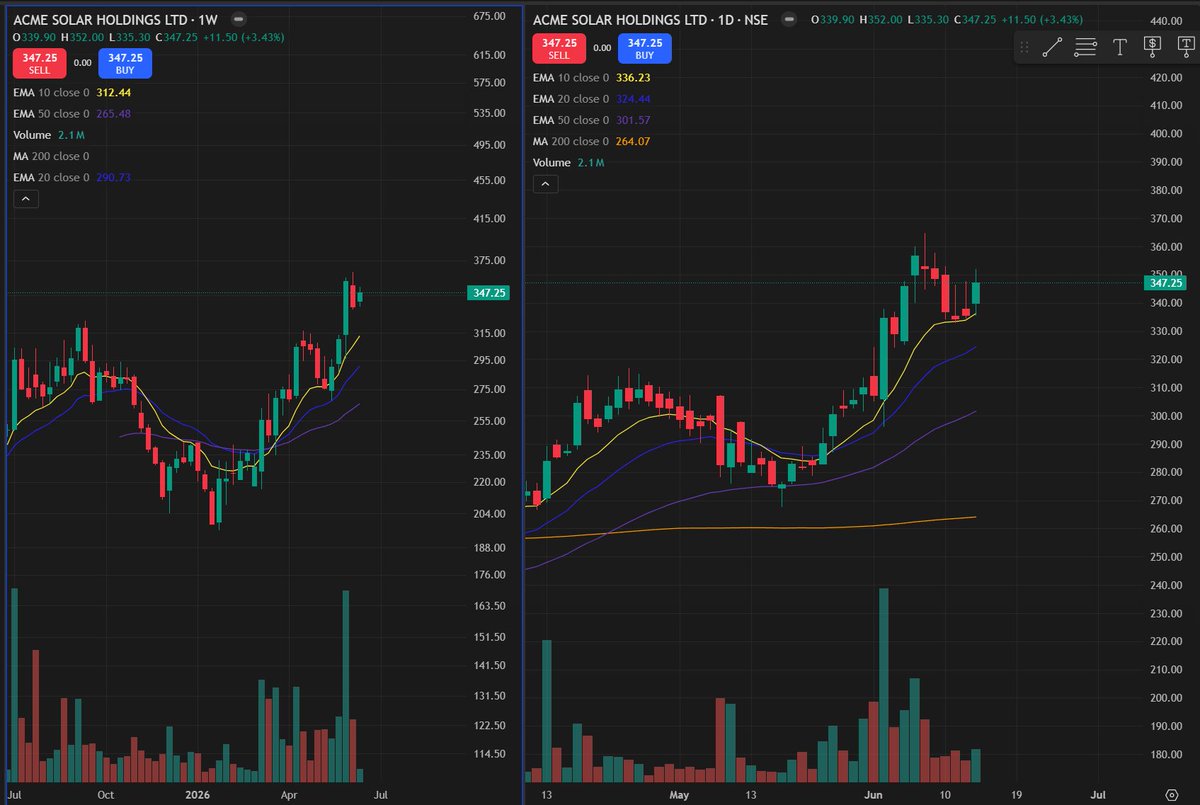1200x805 pixels.
Task: Click 180.00 on daily price scale
Action: pyautogui.click(x=1165, y=754)
